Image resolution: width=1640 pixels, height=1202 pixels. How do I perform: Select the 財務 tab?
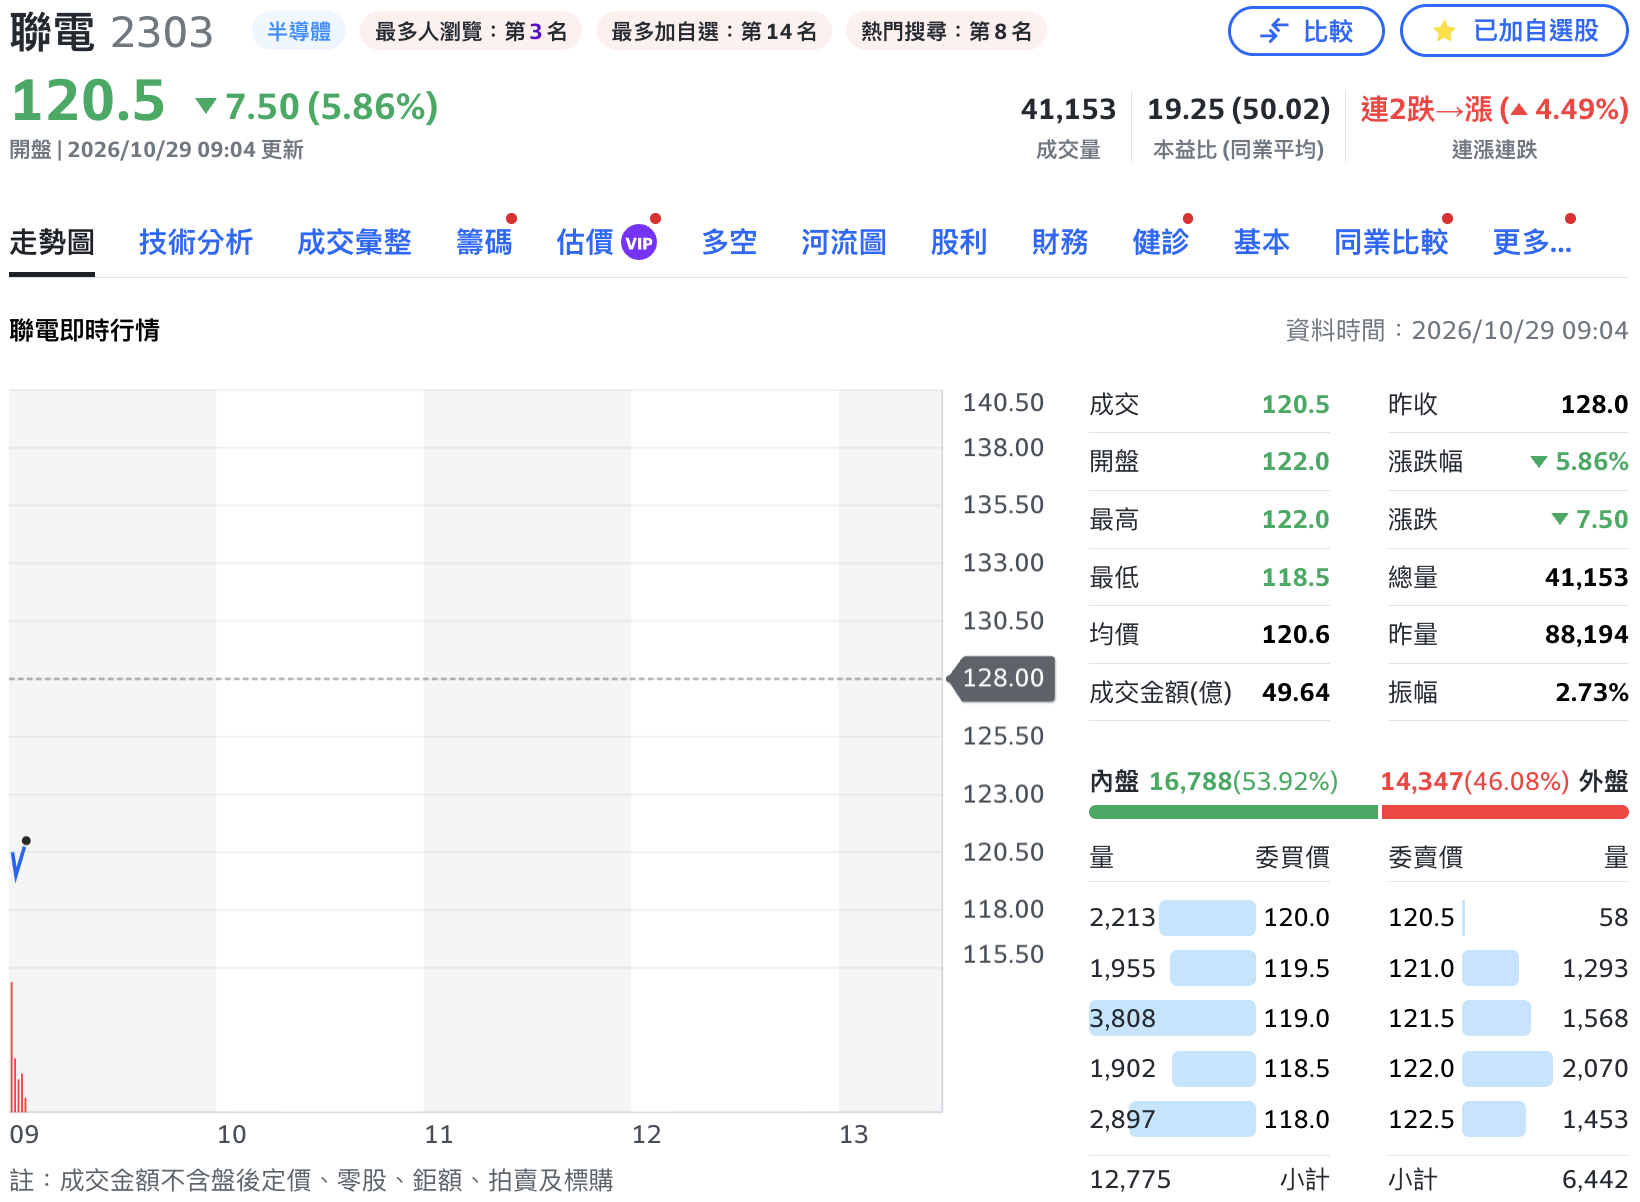click(1060, 242)
